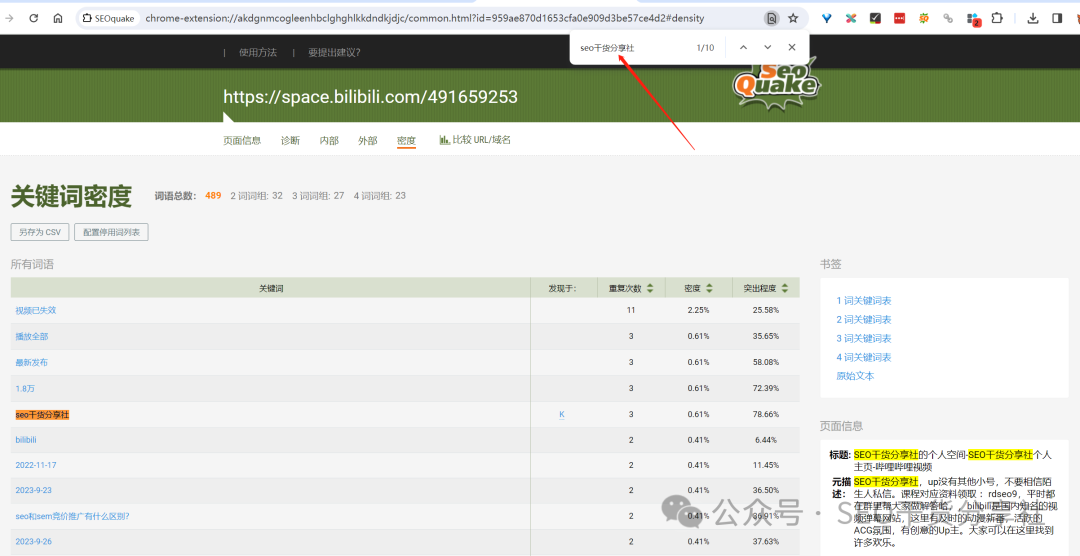The width and height of the screenshot is (1080, 556).
Task: Close the find bar with X
Action: [791, 48]
